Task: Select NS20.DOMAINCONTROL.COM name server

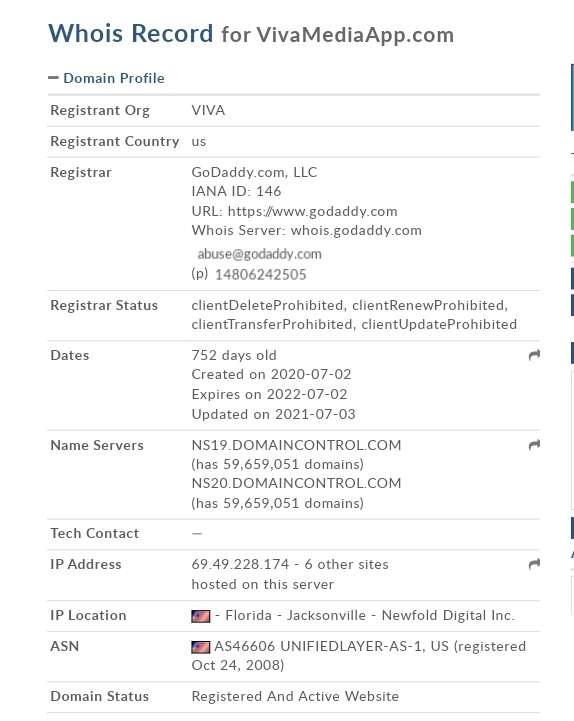Action: [x=297, y=483]
